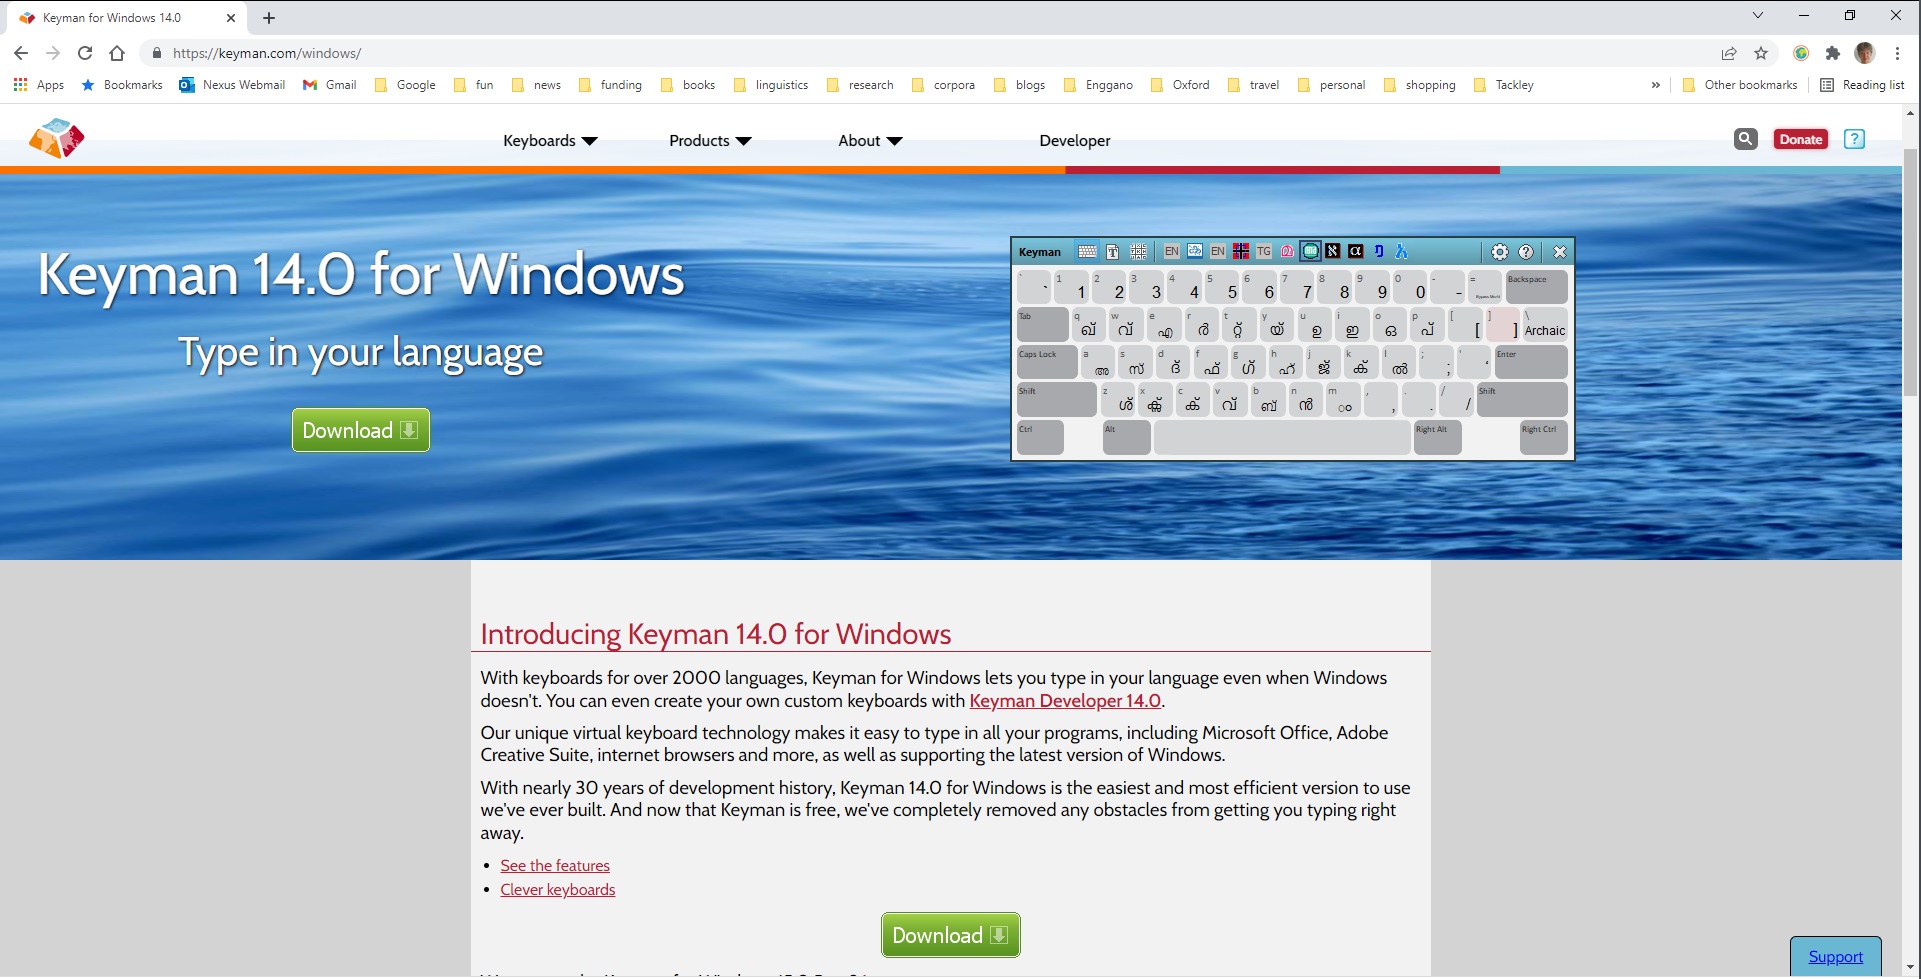Click the share page icon in address bar
Screen dimensions: 1921x979
(x=1728, y=53)
